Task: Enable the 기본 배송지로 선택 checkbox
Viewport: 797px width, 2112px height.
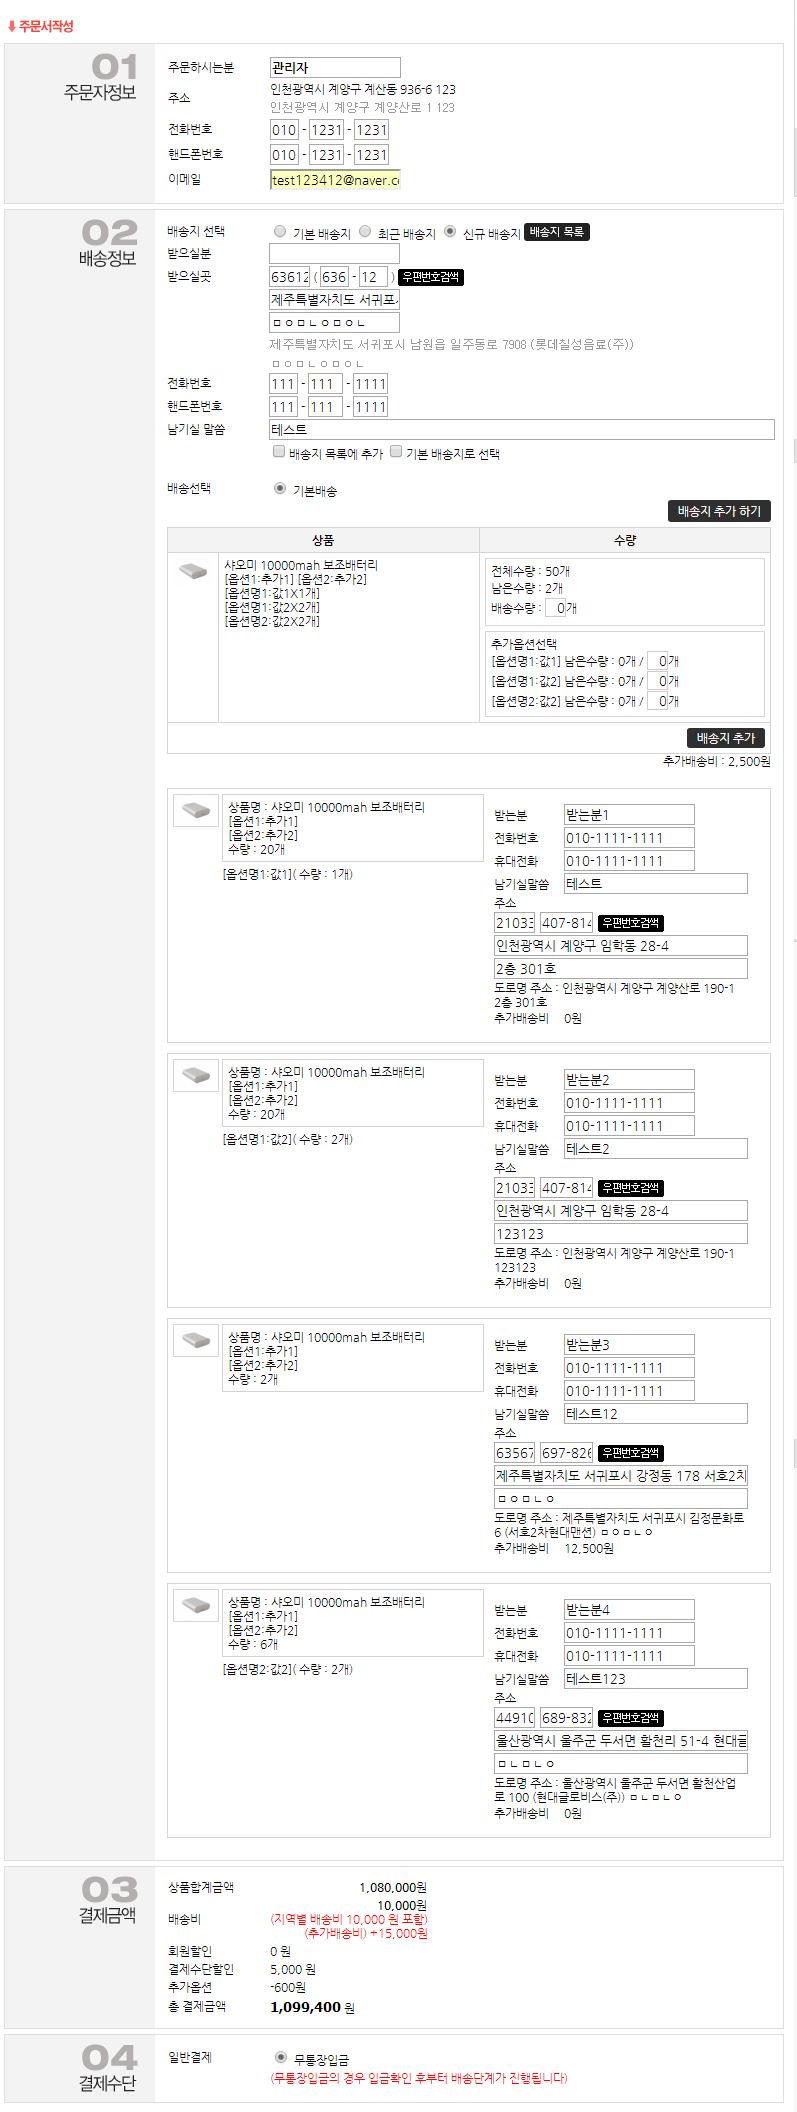Action: click(x=396, y=452)
